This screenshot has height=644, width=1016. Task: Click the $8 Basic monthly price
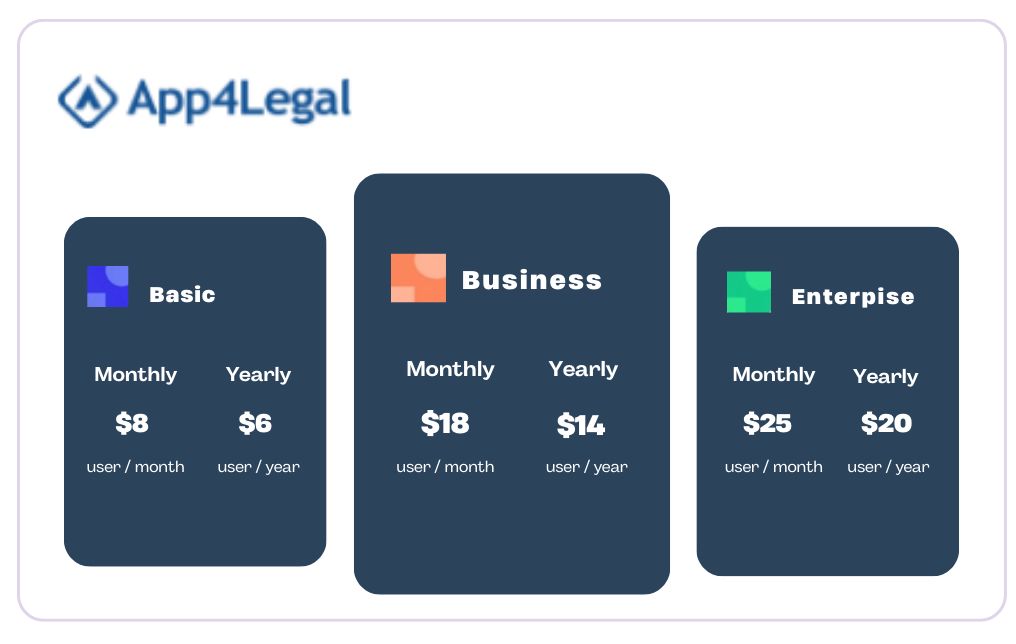click(x=132, y=424)
